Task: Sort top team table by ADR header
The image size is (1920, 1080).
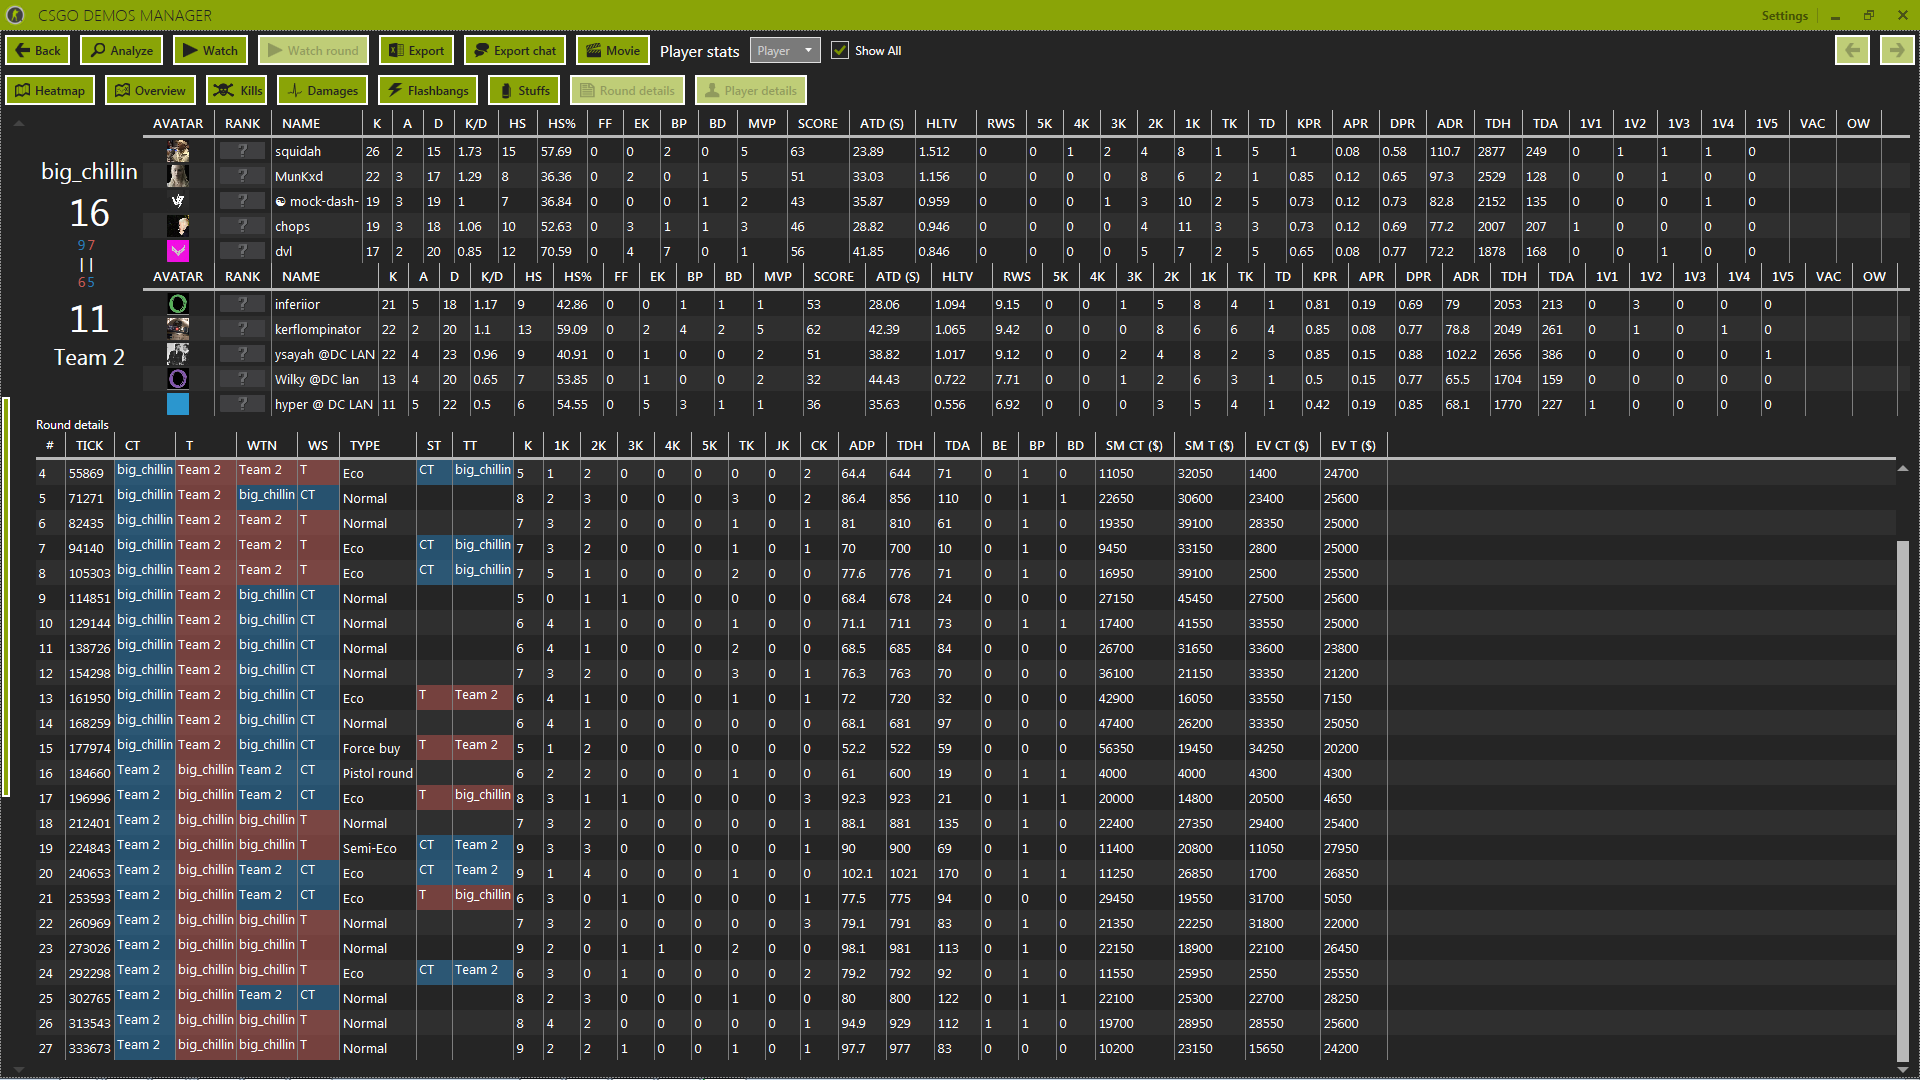Action: [x=1450, y=124]
